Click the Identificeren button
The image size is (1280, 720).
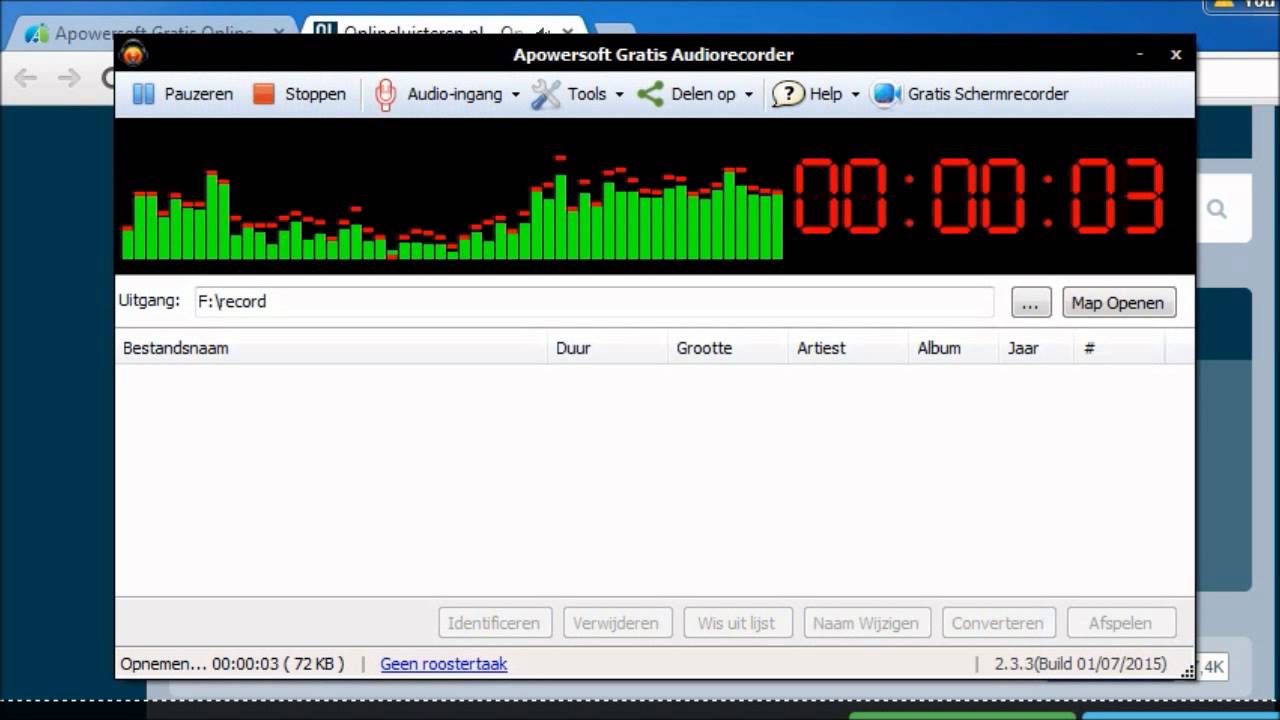[x=494, y=623]
